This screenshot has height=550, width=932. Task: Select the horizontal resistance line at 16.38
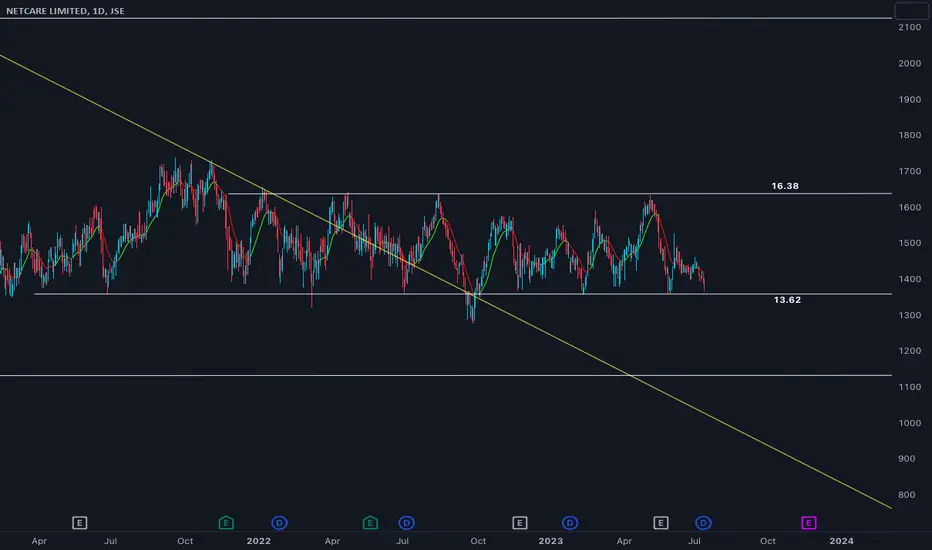[559, 194]
